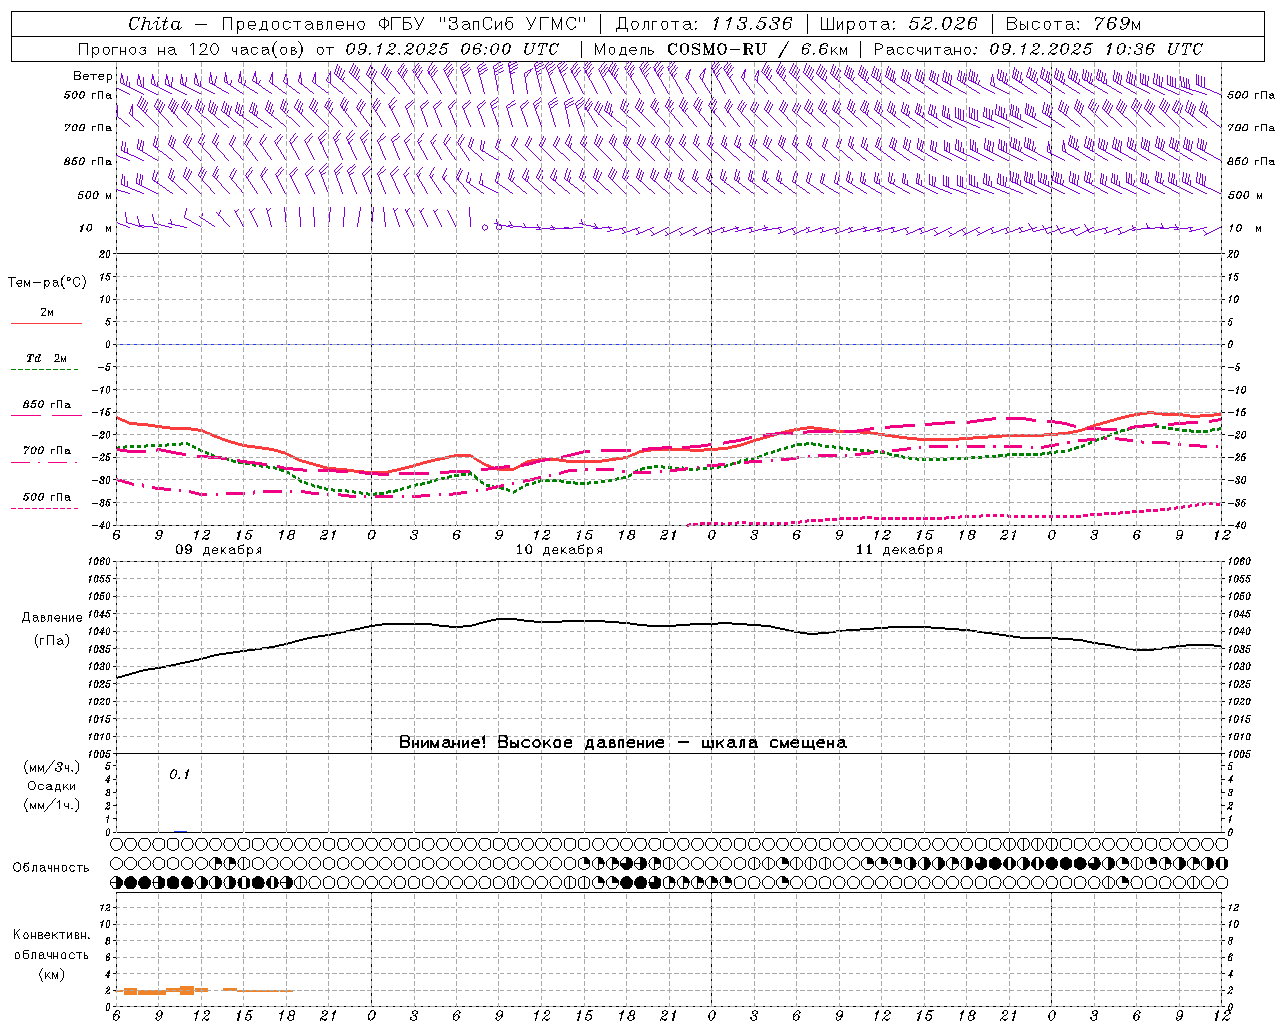The image size is (1280, 1024).
Task: Click the '(мм/1ч.)' precipitation unit label
Action: [51, 805]
